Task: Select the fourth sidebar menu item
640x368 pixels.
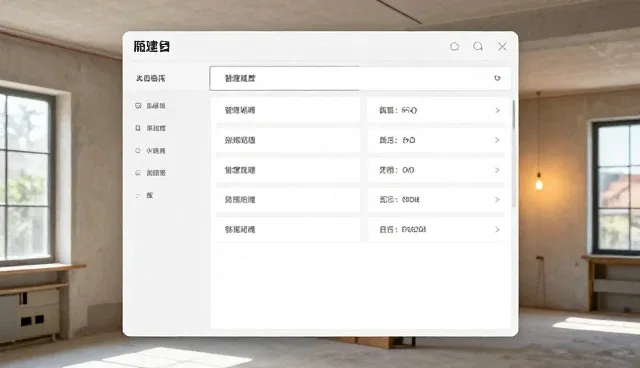Action: click(150, 173)
